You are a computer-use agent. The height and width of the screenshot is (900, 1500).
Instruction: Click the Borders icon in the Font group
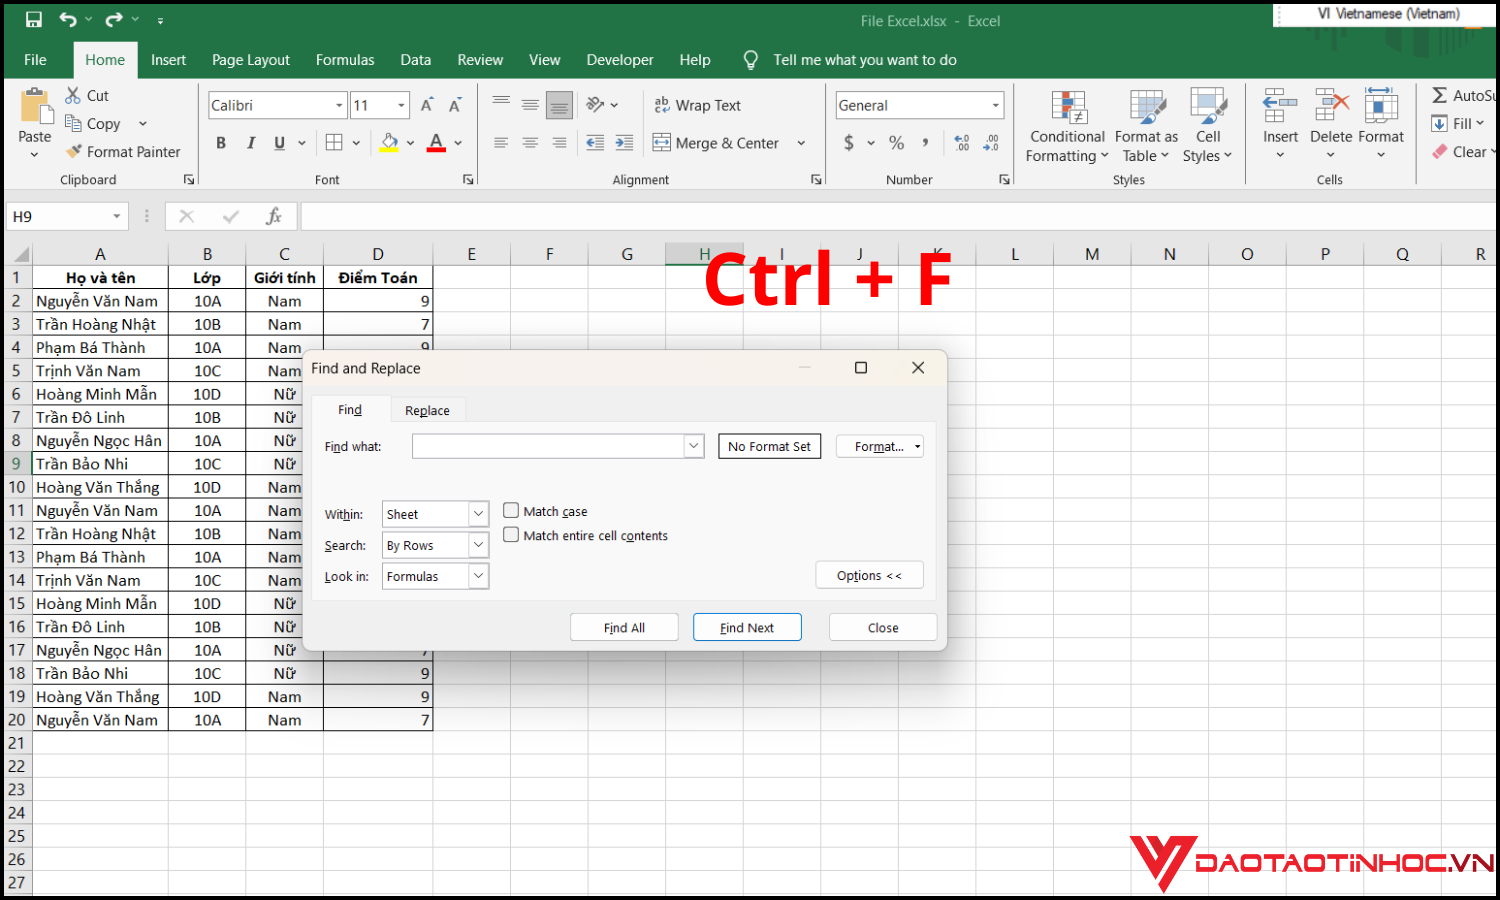(334, 143)
